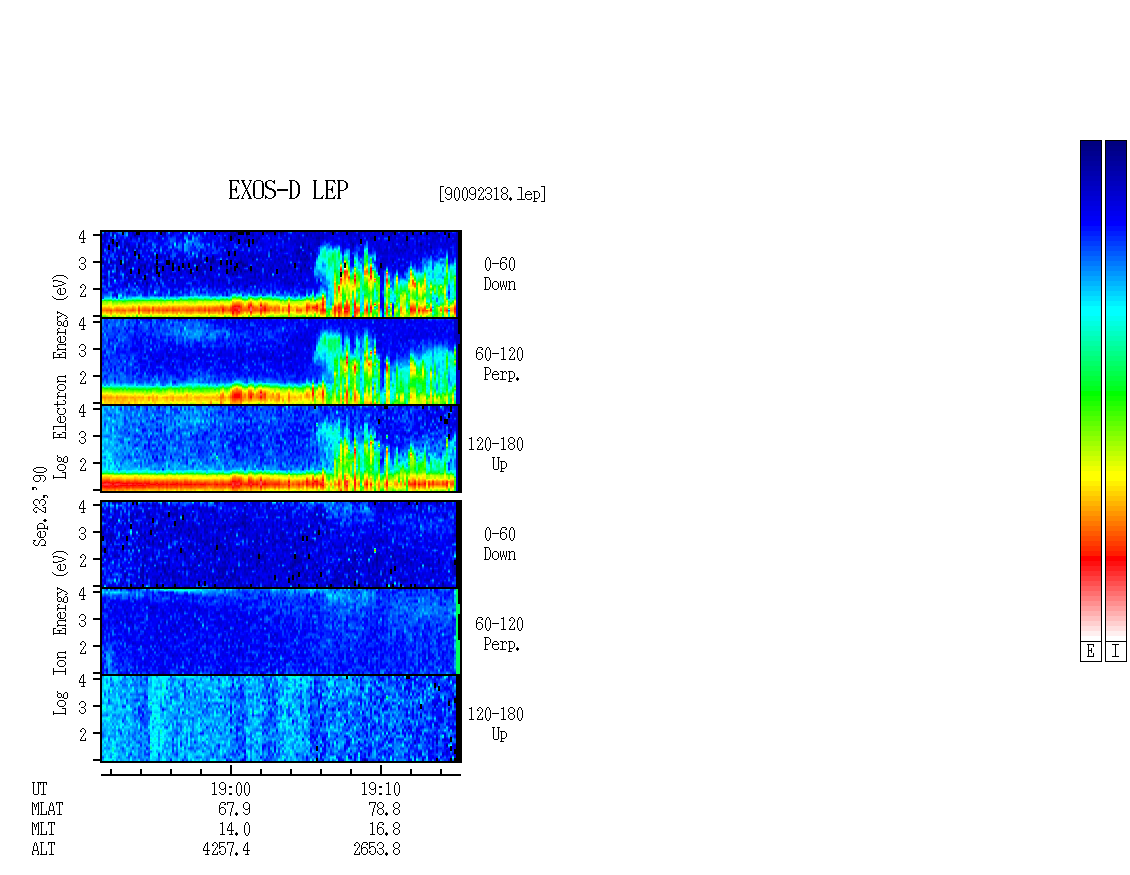
Task: Click the EXOS-D LEP plot title
Action: point(288,190)
